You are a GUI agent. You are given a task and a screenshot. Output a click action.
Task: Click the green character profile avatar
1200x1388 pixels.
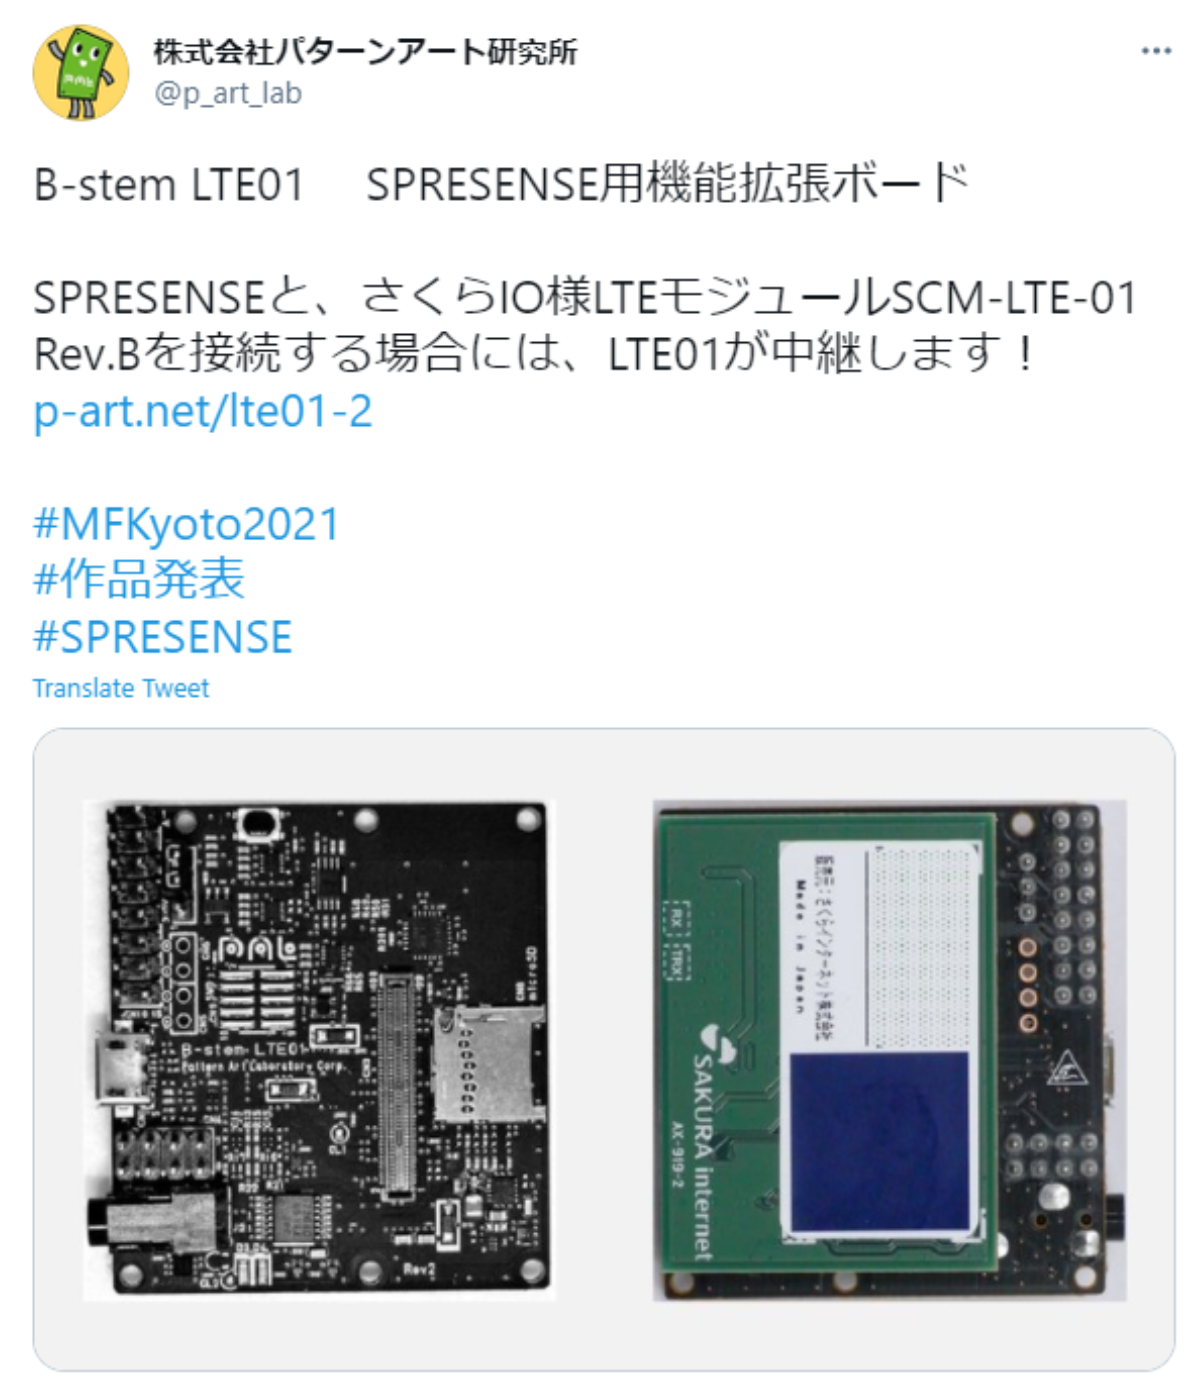(x=81, y=73)
